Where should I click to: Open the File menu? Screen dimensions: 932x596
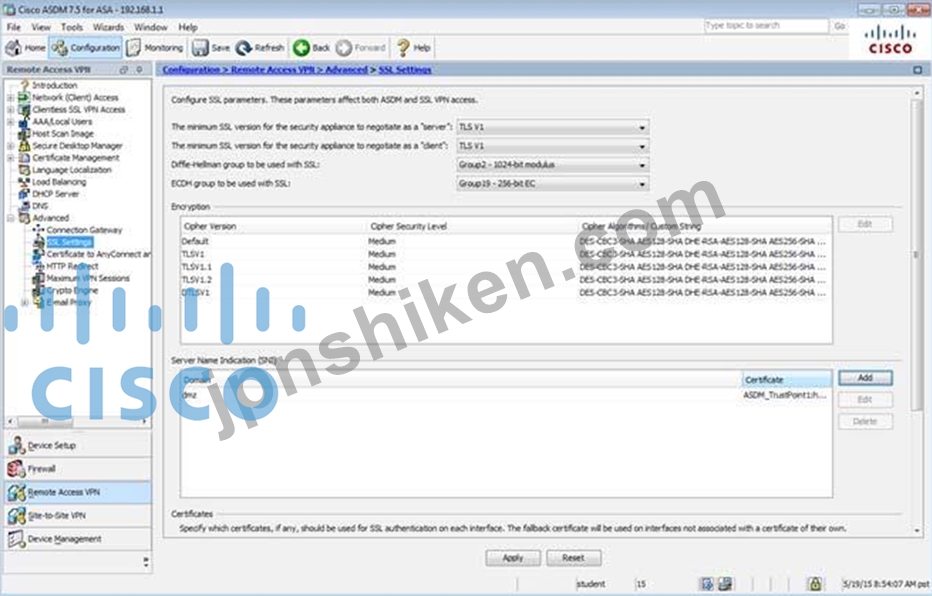(x=14, y=27)
